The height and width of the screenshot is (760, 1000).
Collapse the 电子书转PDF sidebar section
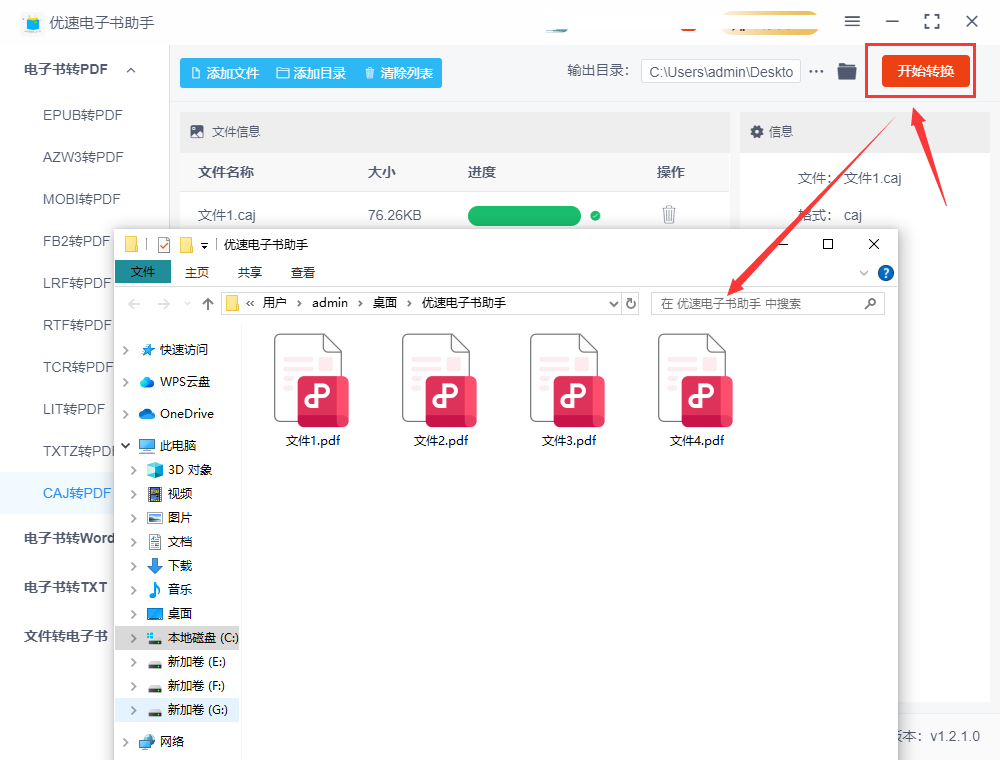coord(131,70)
